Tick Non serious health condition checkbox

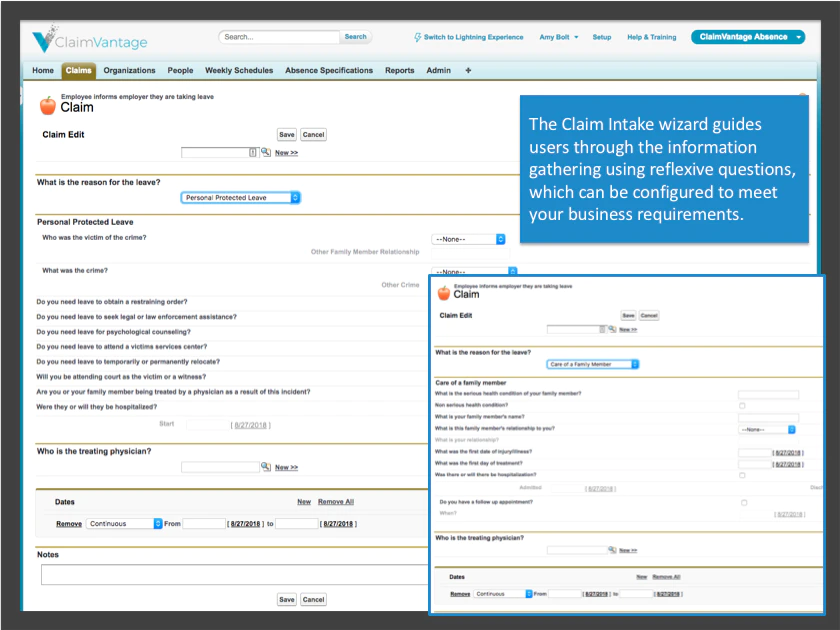tap(742, 406)
